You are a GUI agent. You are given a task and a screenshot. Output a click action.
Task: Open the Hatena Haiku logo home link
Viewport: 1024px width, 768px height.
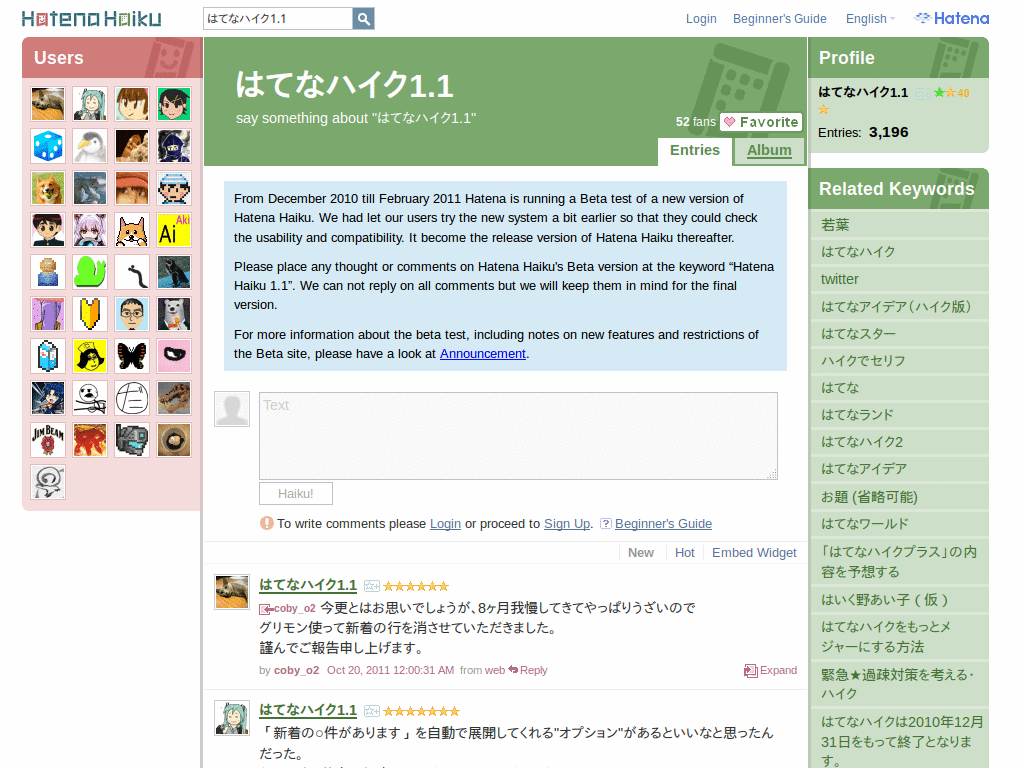91,18
